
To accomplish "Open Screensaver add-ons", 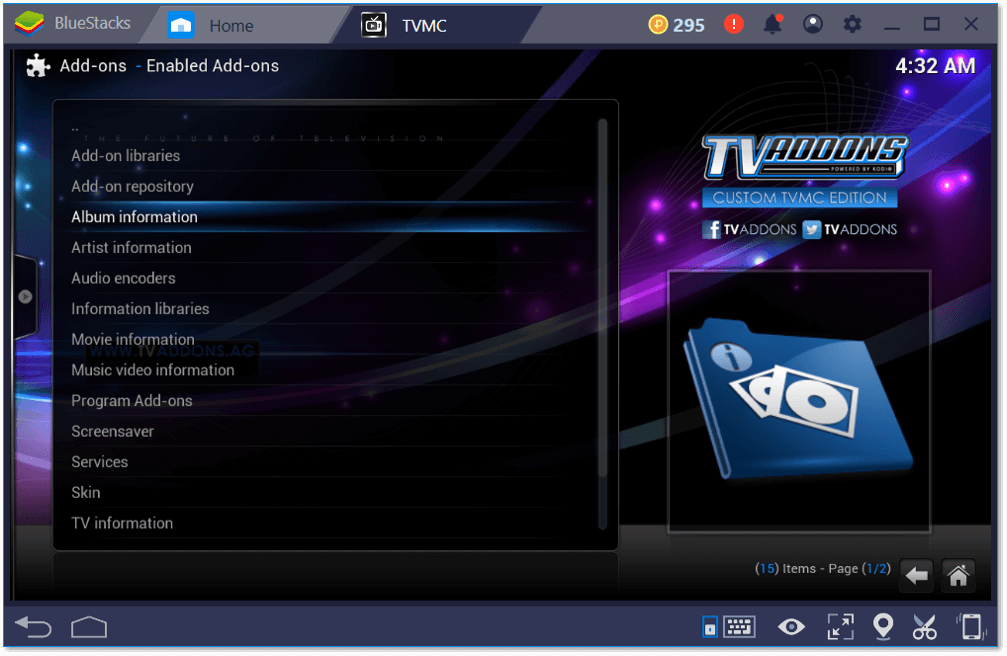I will (328, 432).
